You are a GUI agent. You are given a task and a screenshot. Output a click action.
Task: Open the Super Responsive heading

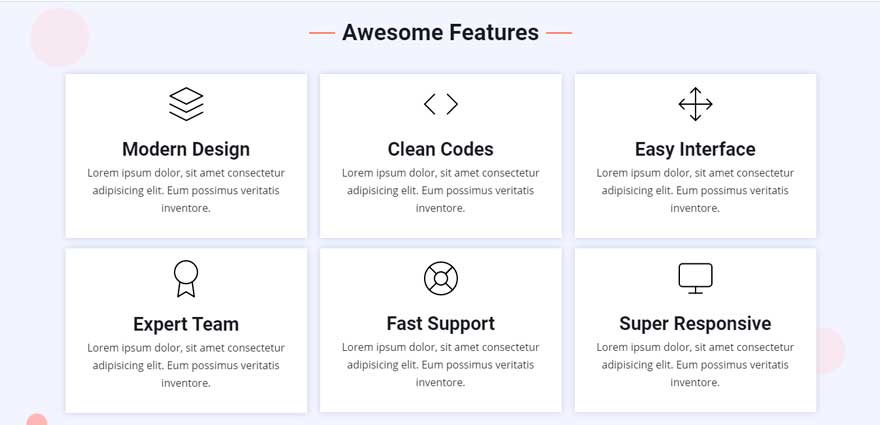pos(695,324)
